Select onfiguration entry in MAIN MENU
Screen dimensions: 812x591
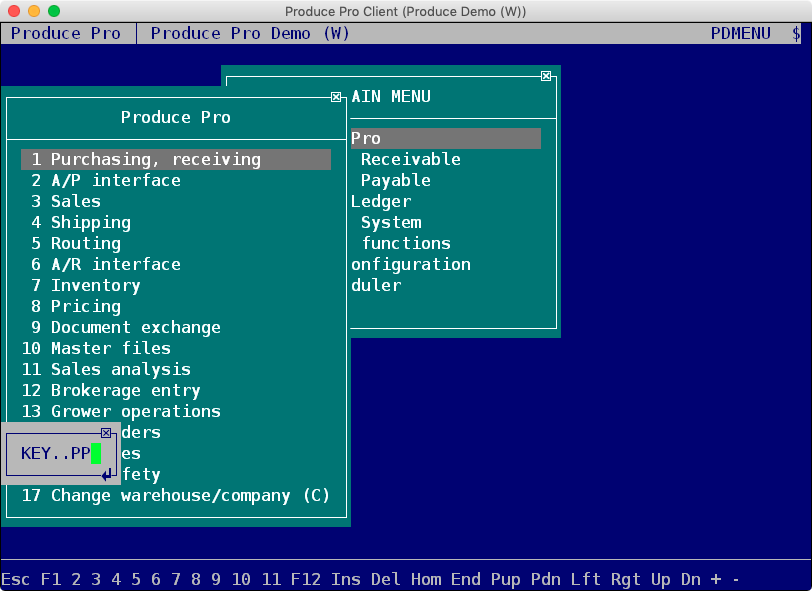(x=411, y=264)
